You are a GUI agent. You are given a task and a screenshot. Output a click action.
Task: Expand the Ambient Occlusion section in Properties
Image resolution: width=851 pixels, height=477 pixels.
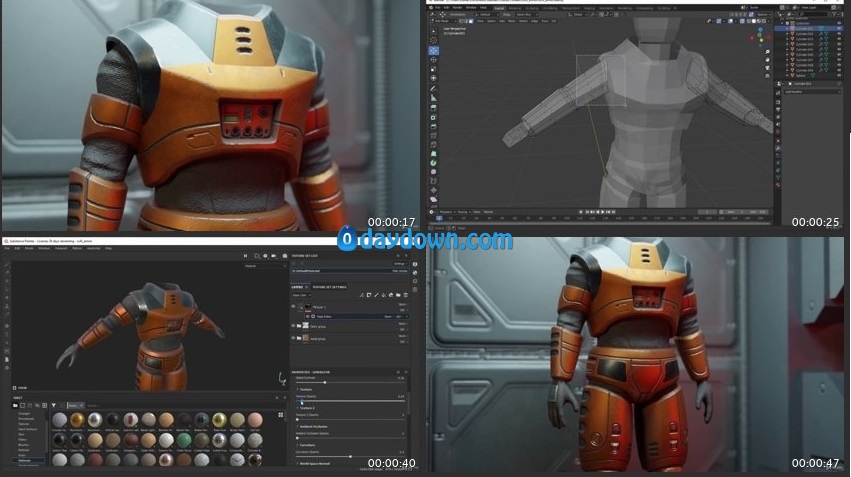click(314, 427)
